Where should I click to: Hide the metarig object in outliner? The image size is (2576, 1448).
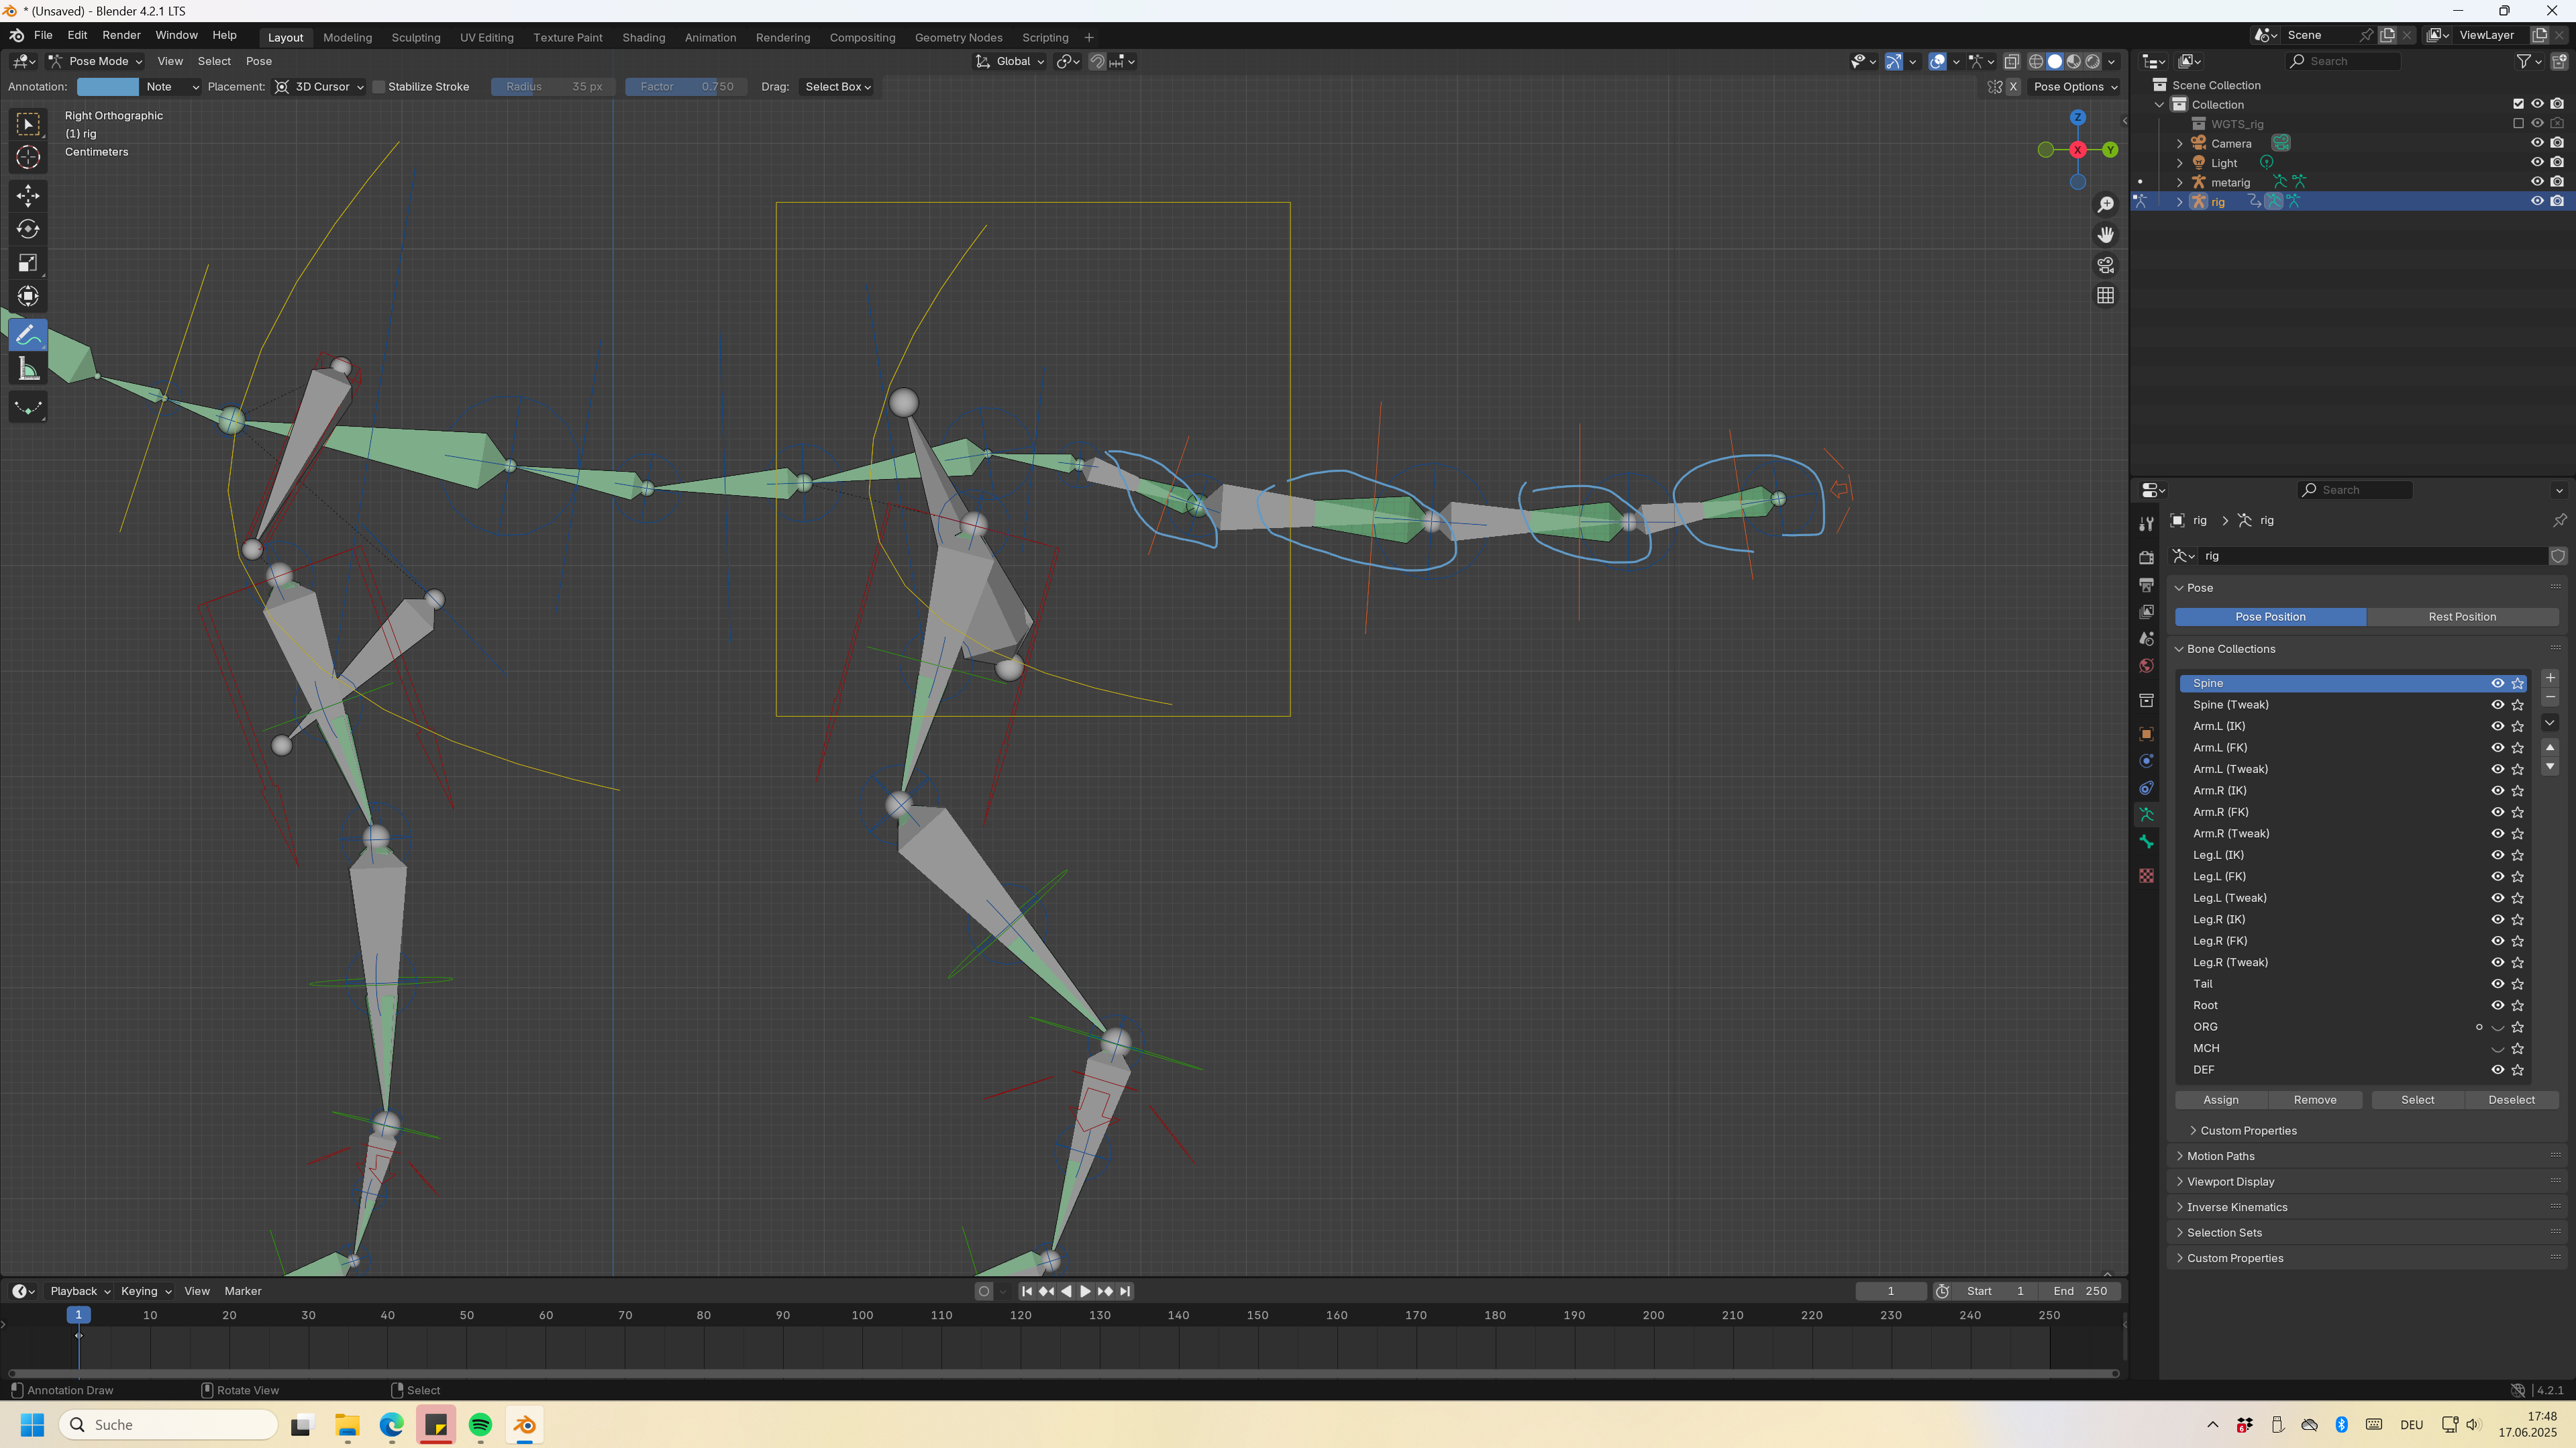tap(2537, 182)
